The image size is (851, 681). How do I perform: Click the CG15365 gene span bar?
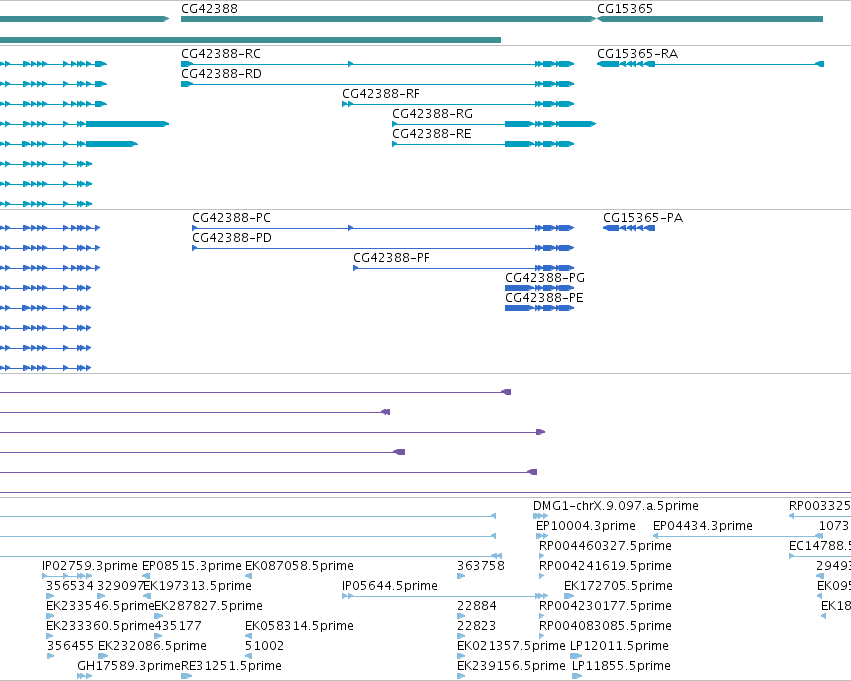(710, 19)
